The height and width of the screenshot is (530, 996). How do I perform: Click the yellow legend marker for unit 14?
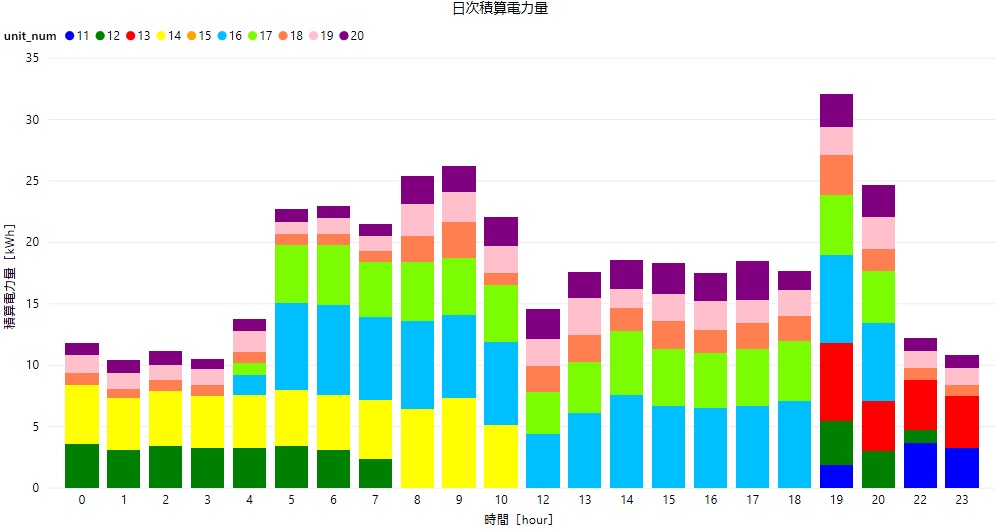(x=161, y=36)
